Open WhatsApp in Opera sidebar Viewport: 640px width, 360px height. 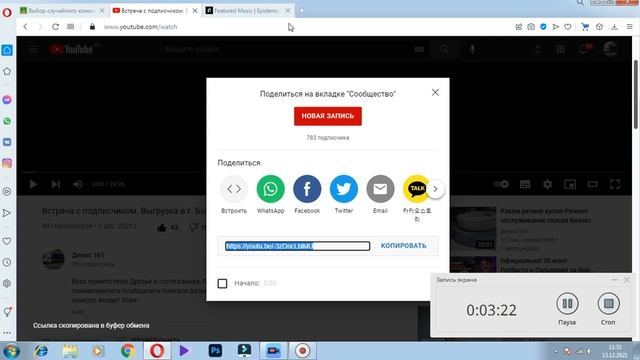[7, 121]
